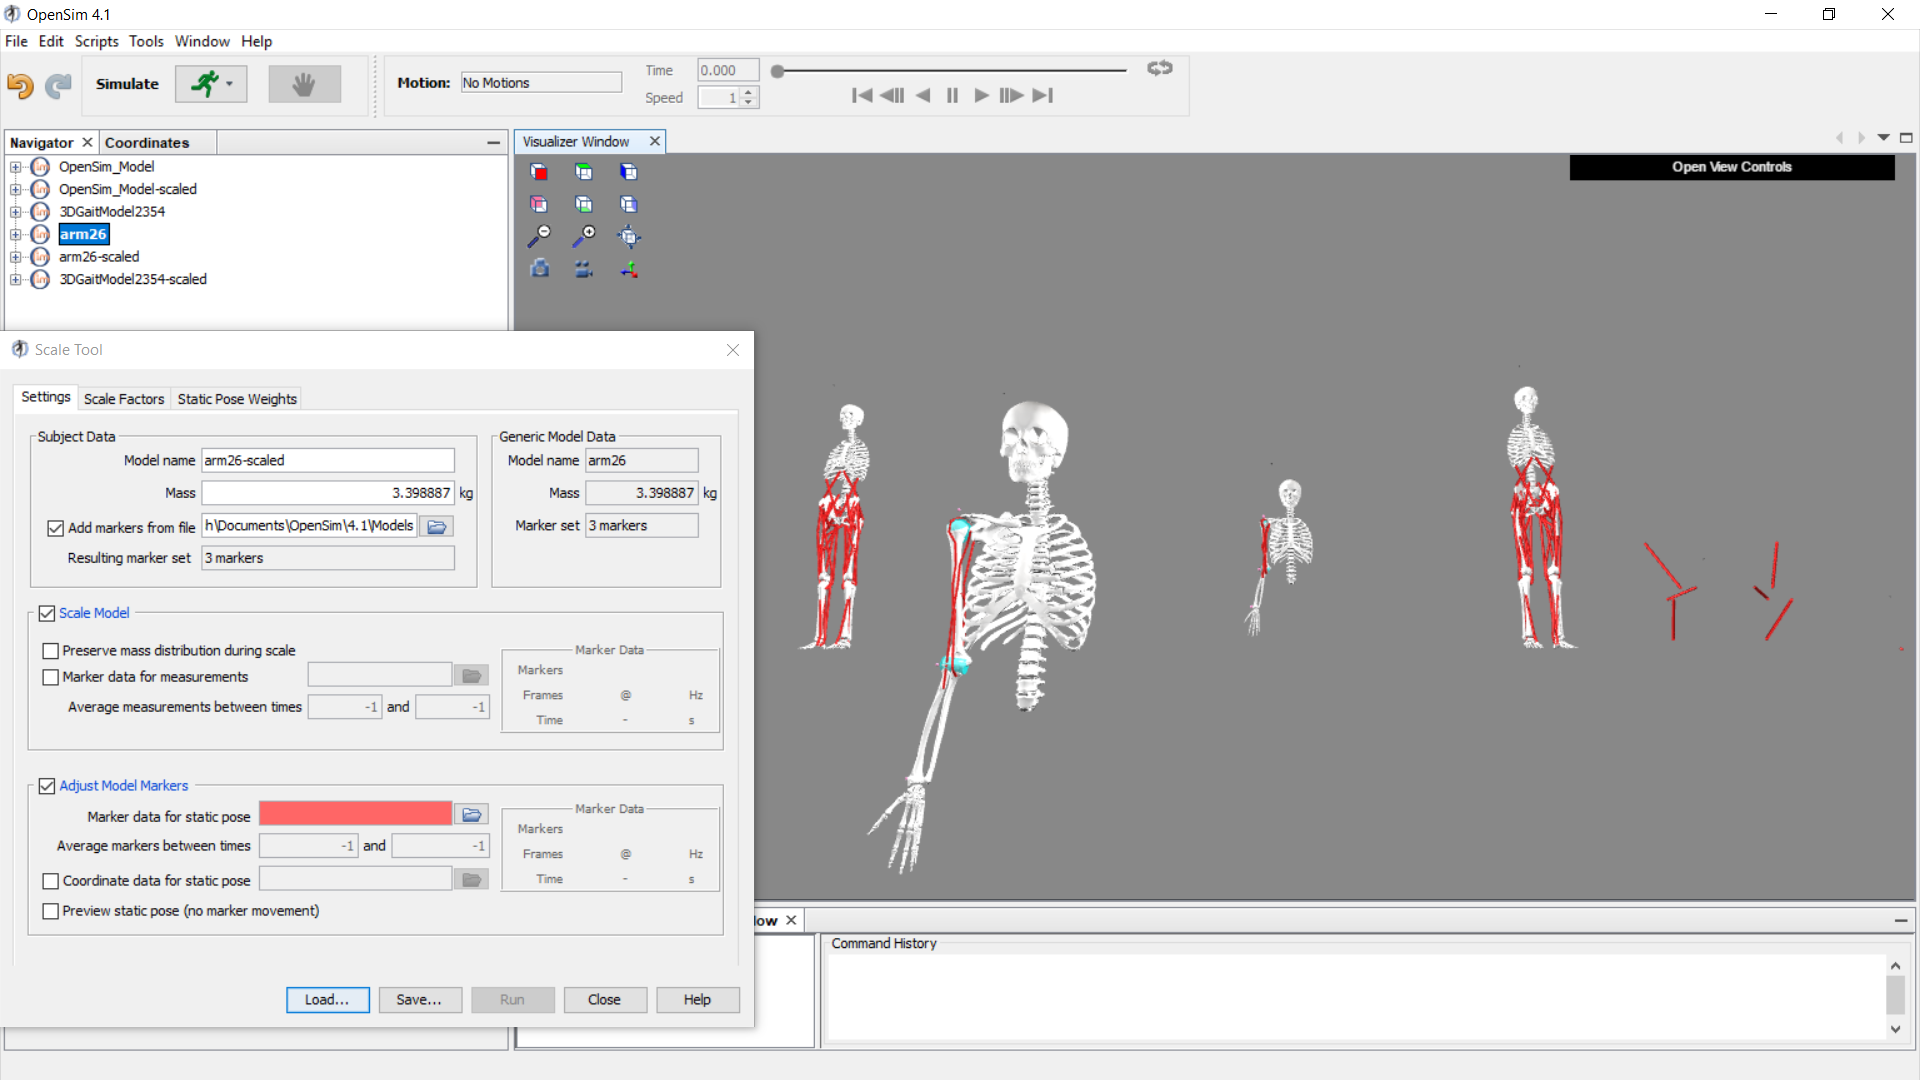This screenshot has width=1920, height=1080.
Task: Click the loop playback icon
Action: 1160,68
